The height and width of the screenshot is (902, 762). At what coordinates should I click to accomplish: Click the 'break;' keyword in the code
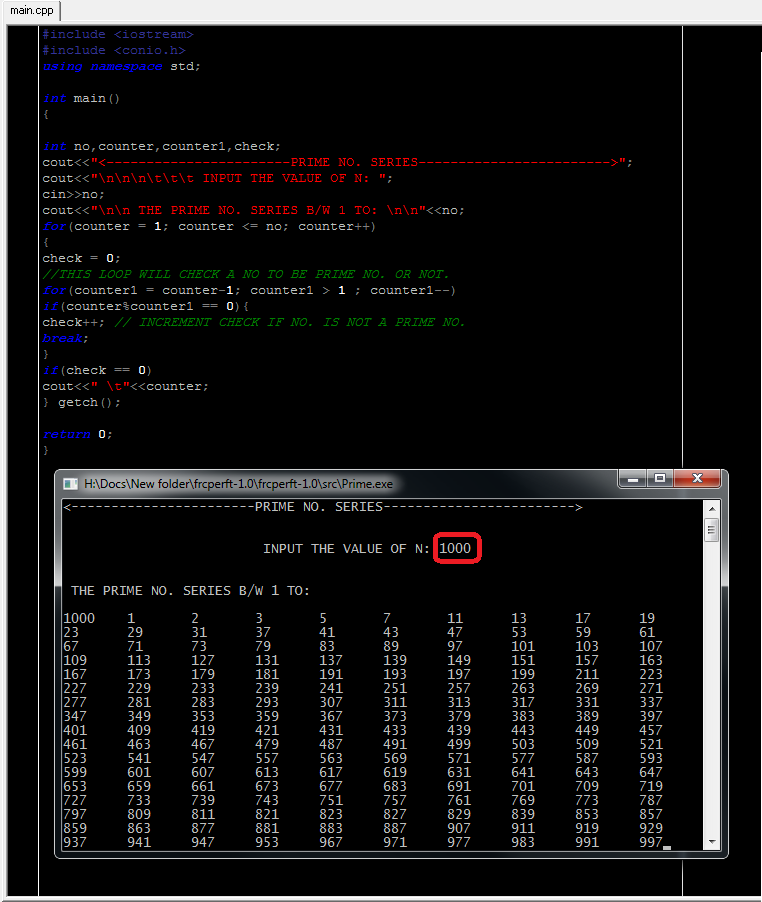click(x=65, y=338)
